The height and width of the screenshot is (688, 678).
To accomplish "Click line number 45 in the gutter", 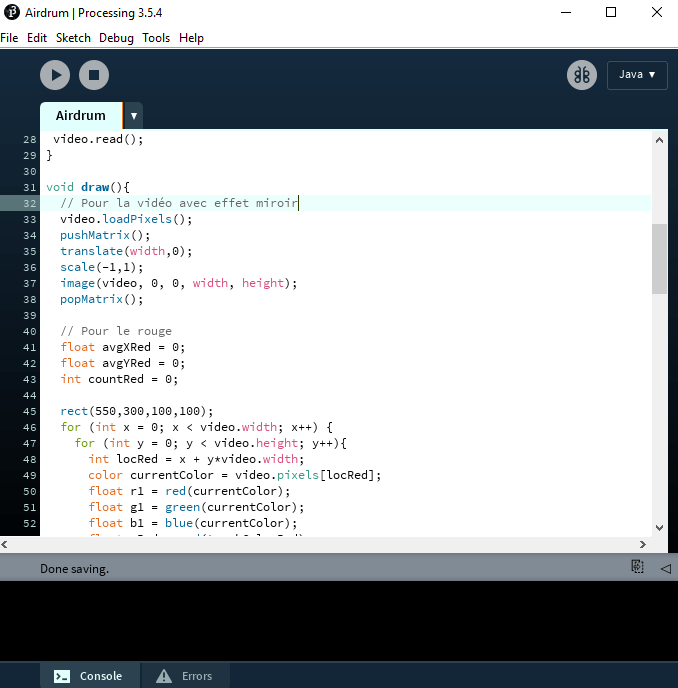I will click(x=29, y=412).
